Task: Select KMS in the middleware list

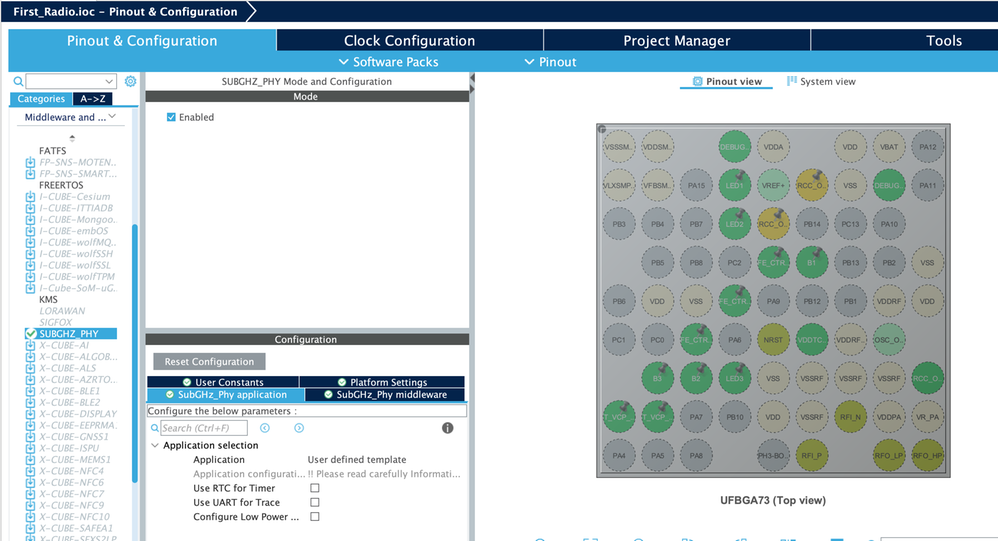Action: (x=48, y=299)
